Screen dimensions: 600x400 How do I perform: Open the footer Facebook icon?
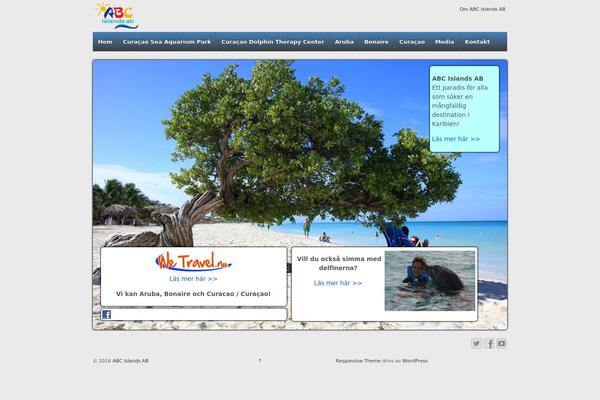[x=489, y=343]
